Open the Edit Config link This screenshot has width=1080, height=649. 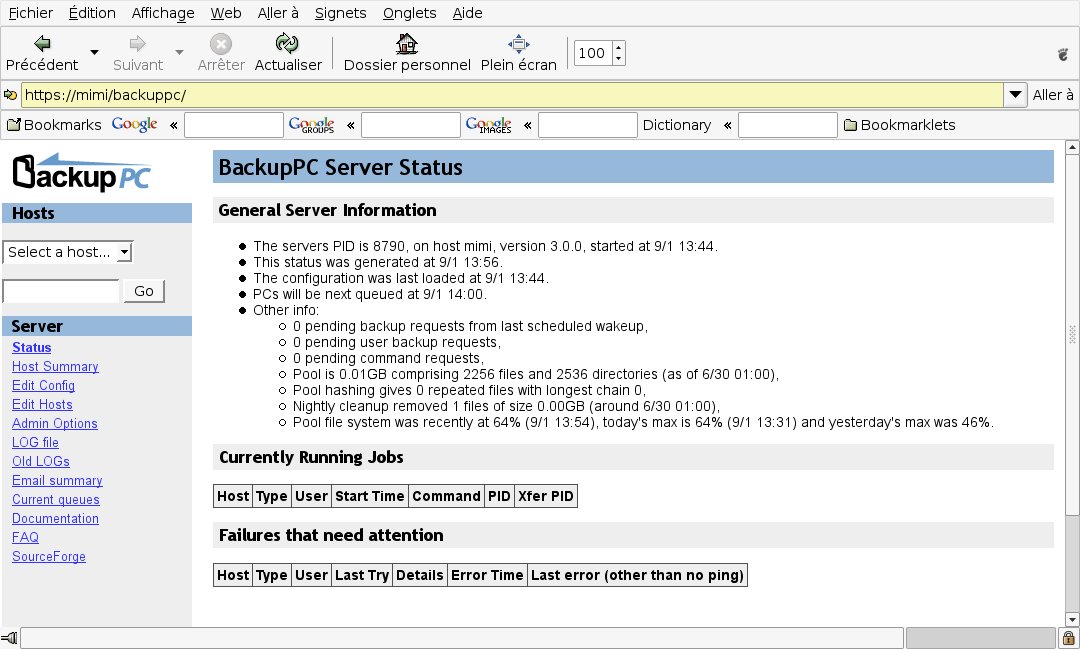coord(43,386)
